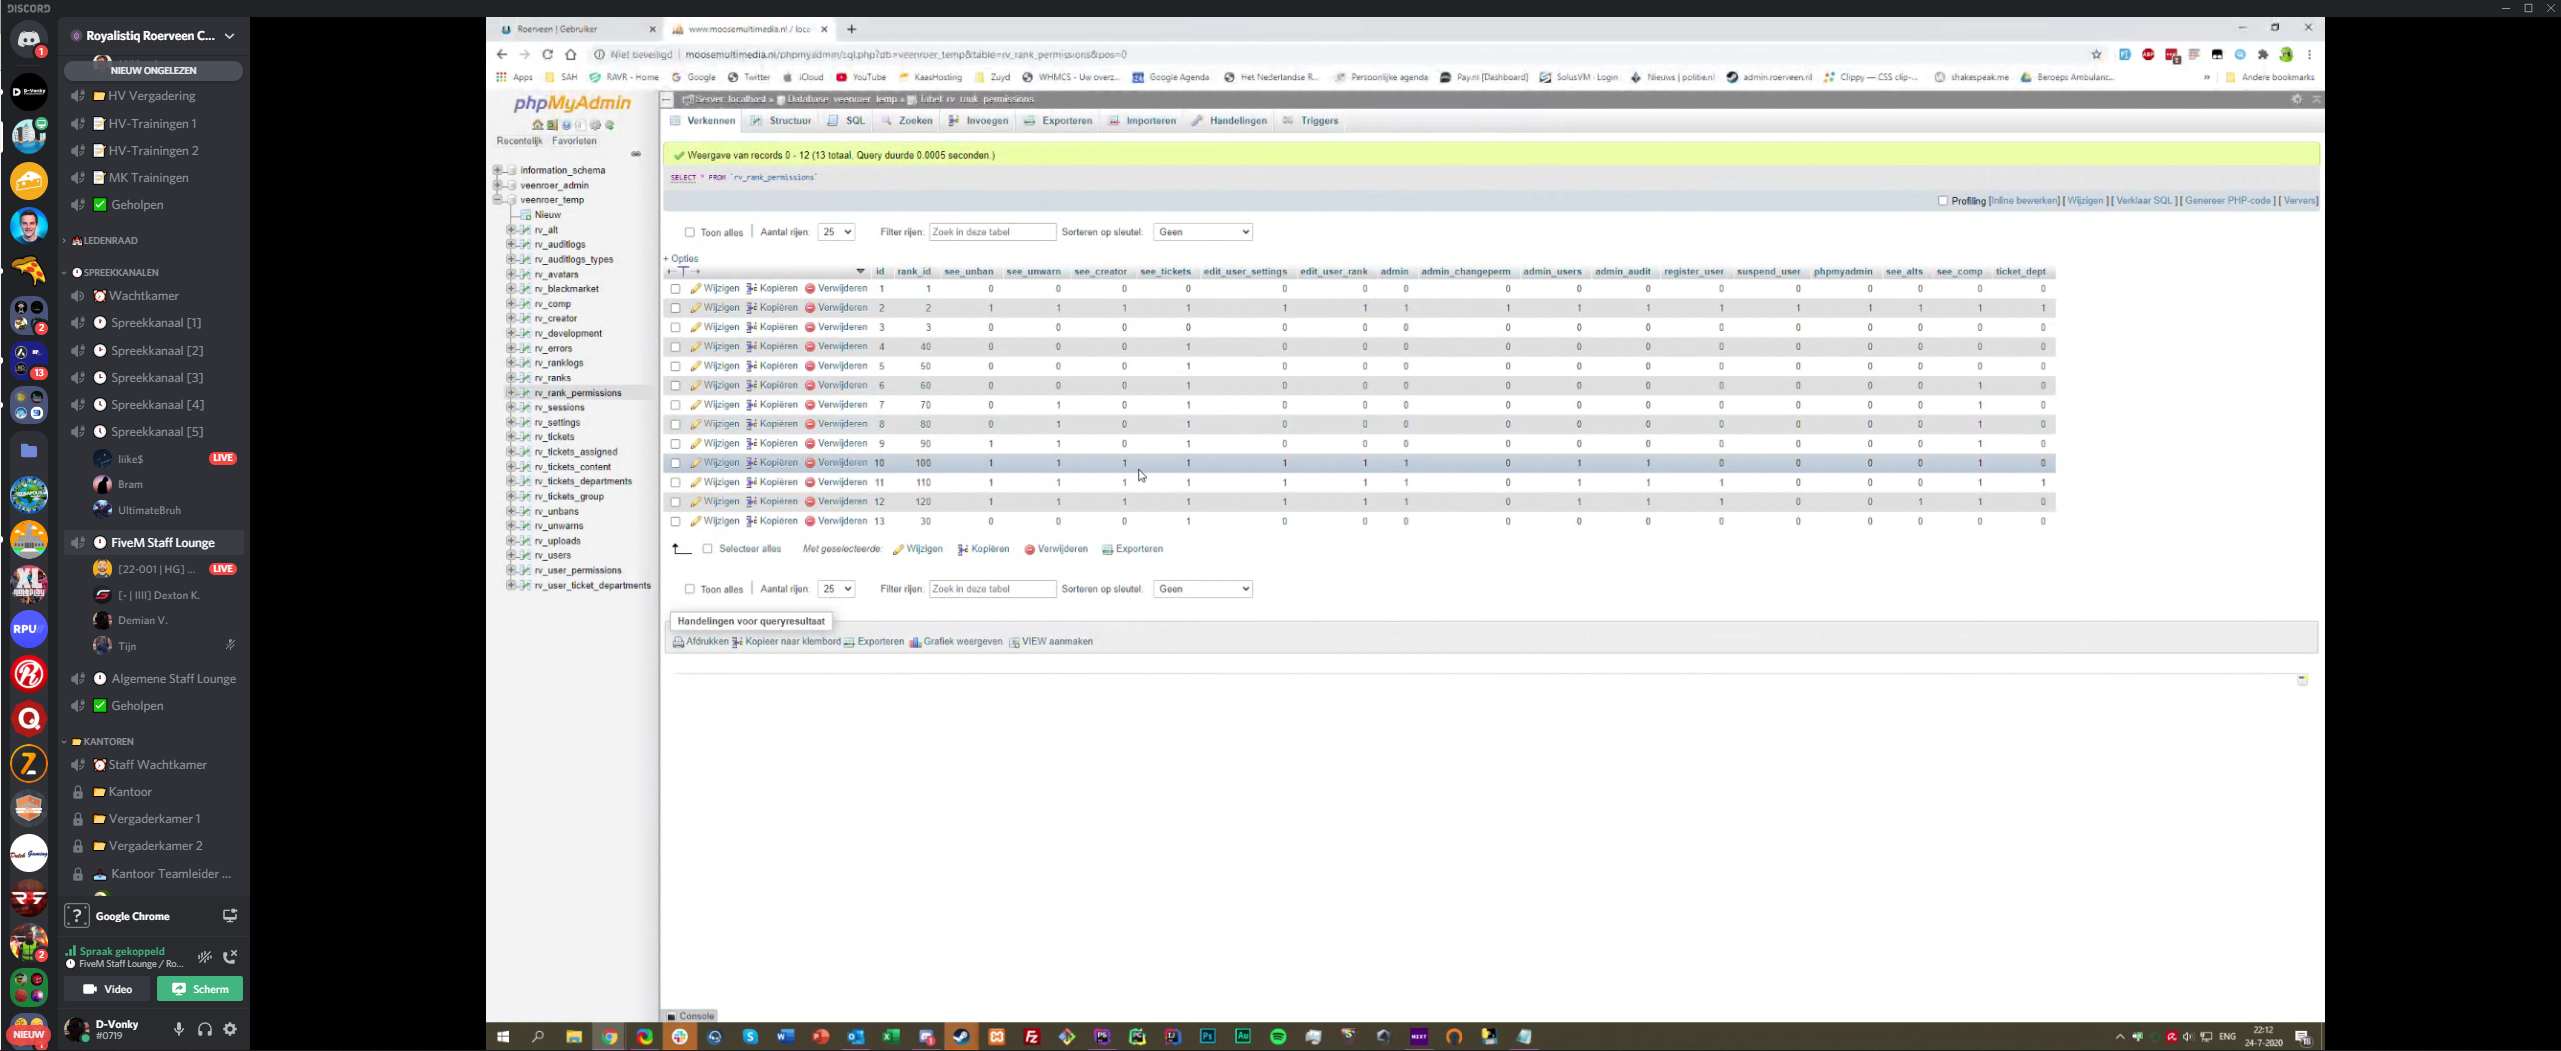Image resolution: width=2561 pixels, height=1051 pixels.
Task: Click the Genereer PHP-code link
Action: [2227, 201]
